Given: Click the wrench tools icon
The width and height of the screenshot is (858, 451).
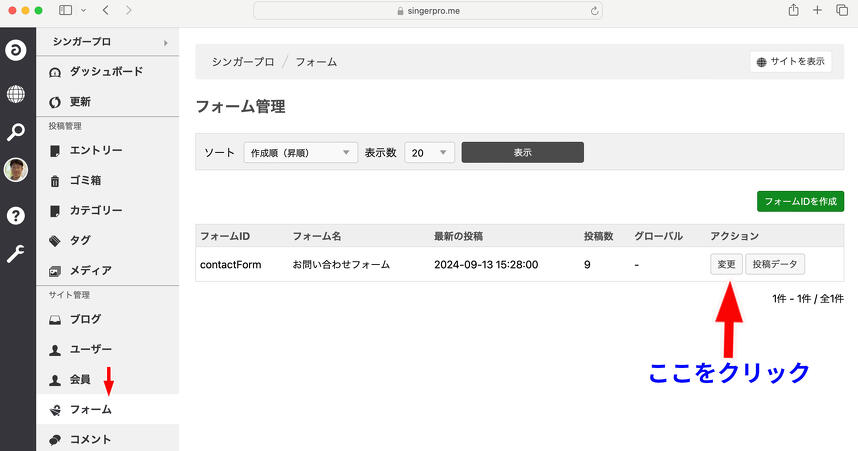Looking at the screenshot, I should coord(16,254).
